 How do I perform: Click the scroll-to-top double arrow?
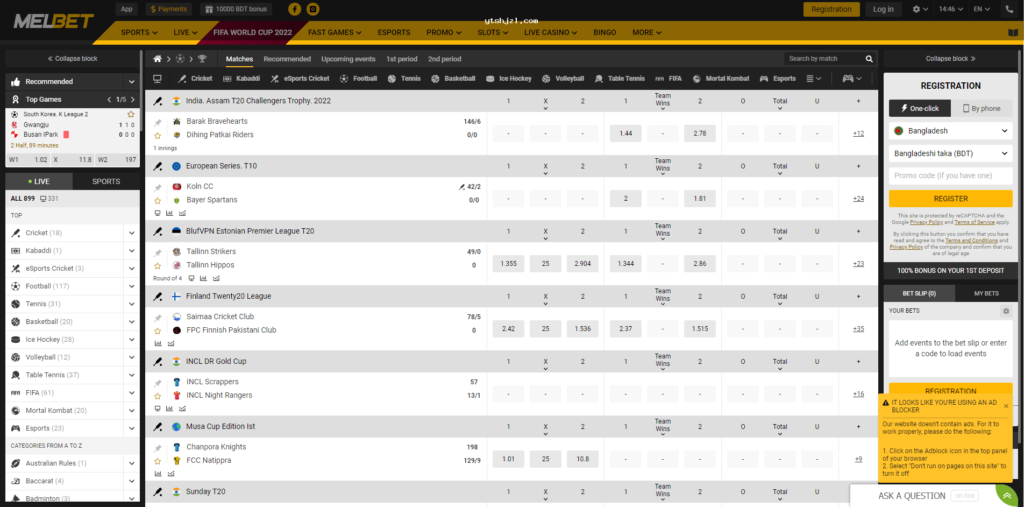(x=1009, y=495)
